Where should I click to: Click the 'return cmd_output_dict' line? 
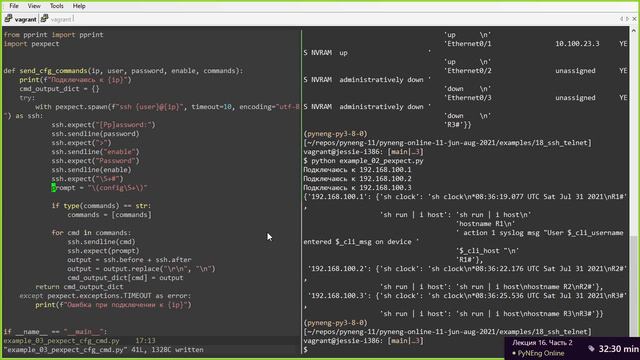pos(79,287)
